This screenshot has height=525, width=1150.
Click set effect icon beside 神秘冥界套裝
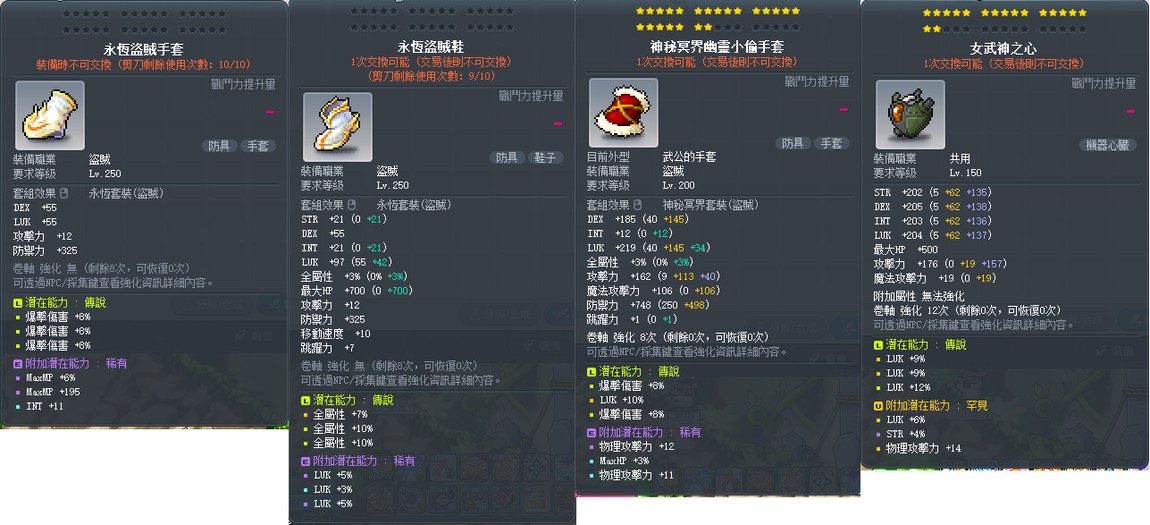click(x=637, y=205)
